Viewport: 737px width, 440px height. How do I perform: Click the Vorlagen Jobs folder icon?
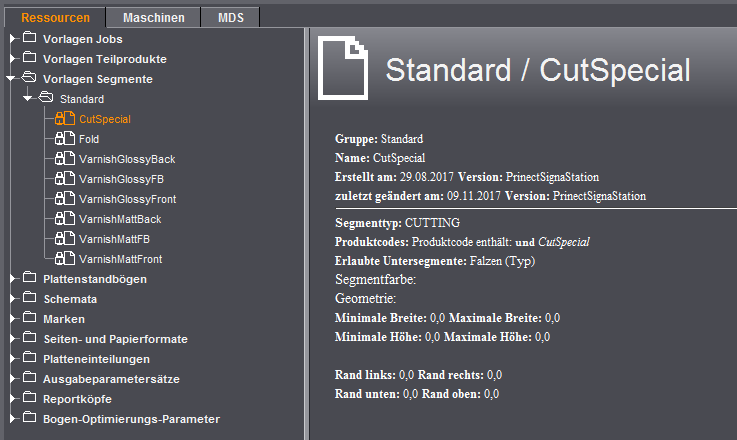(x=30, y=37)
